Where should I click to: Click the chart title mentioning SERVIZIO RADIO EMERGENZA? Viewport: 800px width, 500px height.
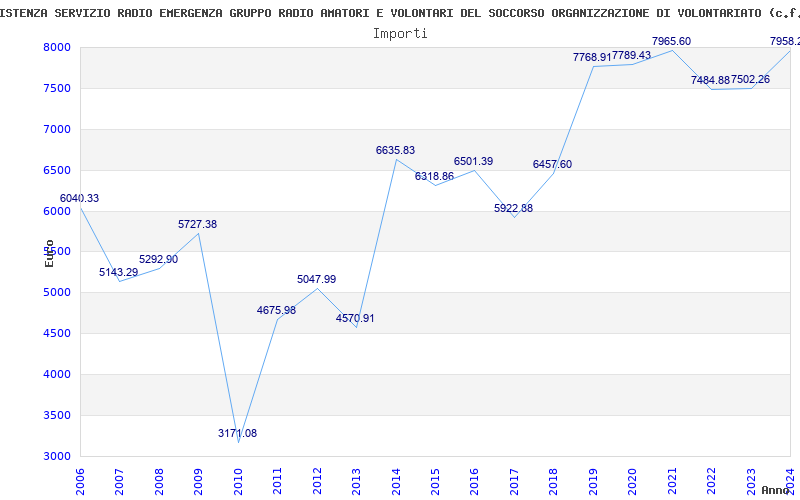400,13
